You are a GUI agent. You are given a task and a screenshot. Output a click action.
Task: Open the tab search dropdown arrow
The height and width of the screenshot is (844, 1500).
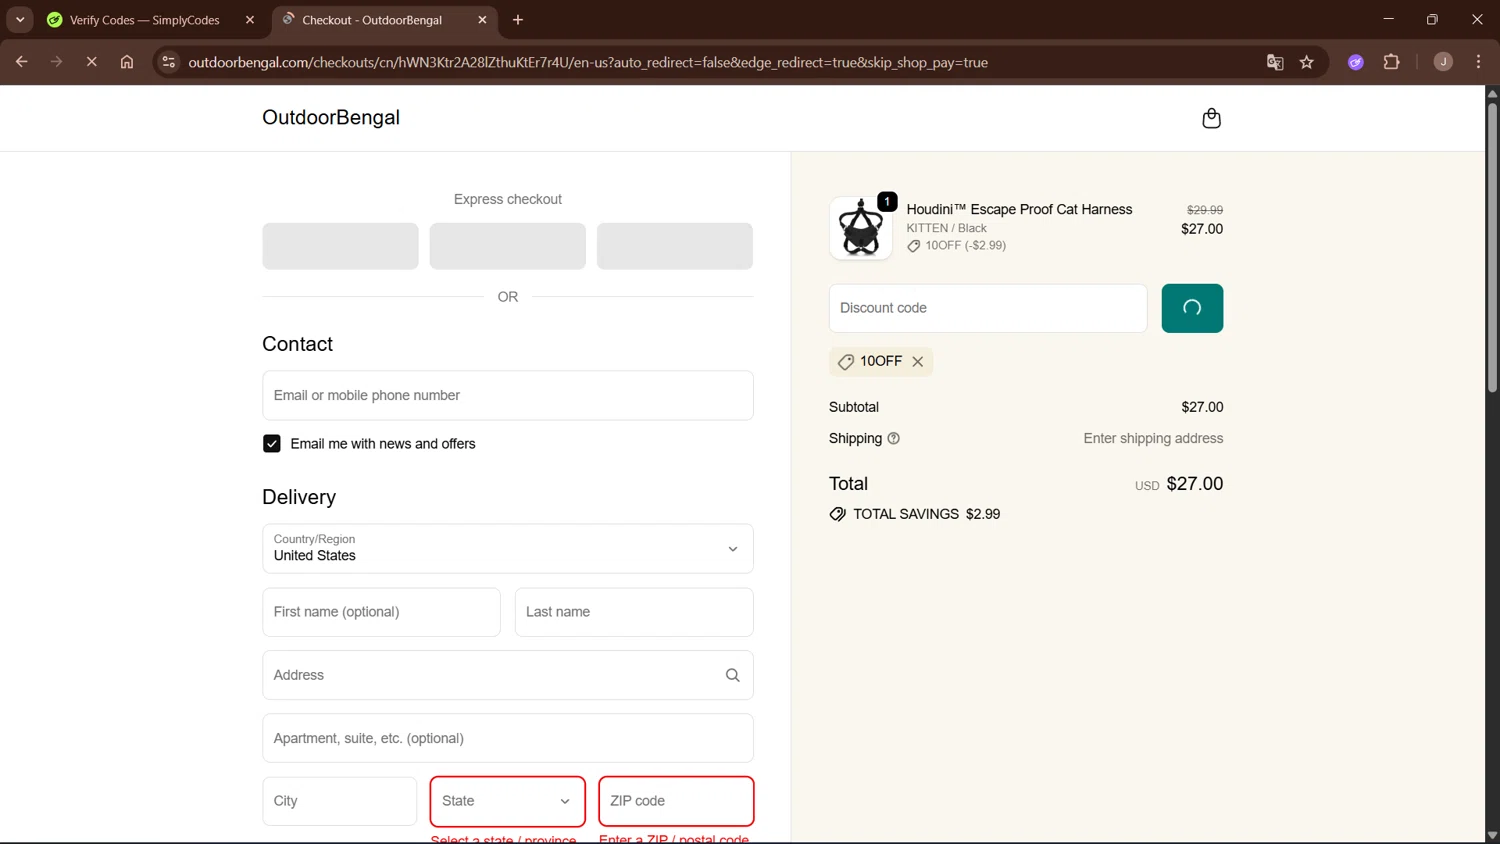tap(20, 20)
